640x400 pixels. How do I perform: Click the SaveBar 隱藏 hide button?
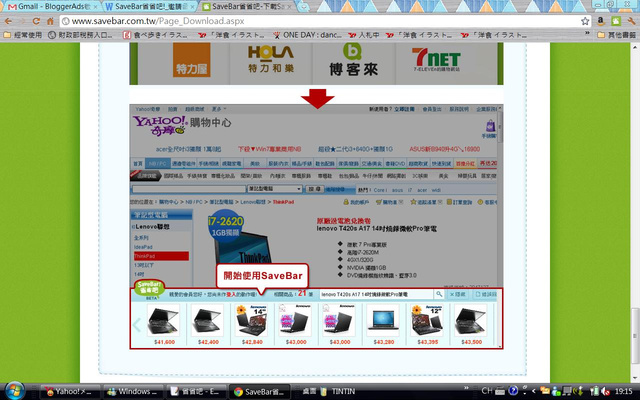[458, 294]
